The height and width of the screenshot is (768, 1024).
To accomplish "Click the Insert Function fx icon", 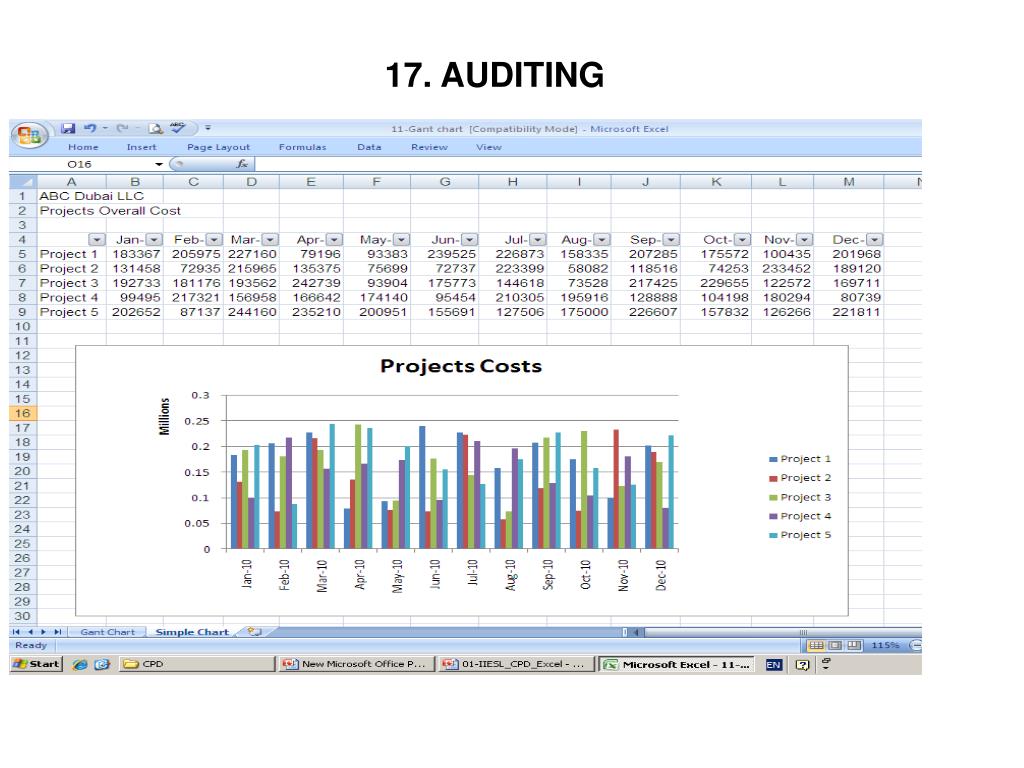I will point(241,163).
